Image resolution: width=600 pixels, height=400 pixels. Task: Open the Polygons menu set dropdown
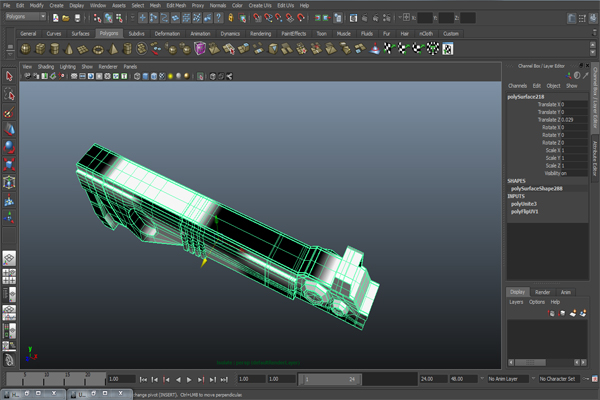coord(25,16)
